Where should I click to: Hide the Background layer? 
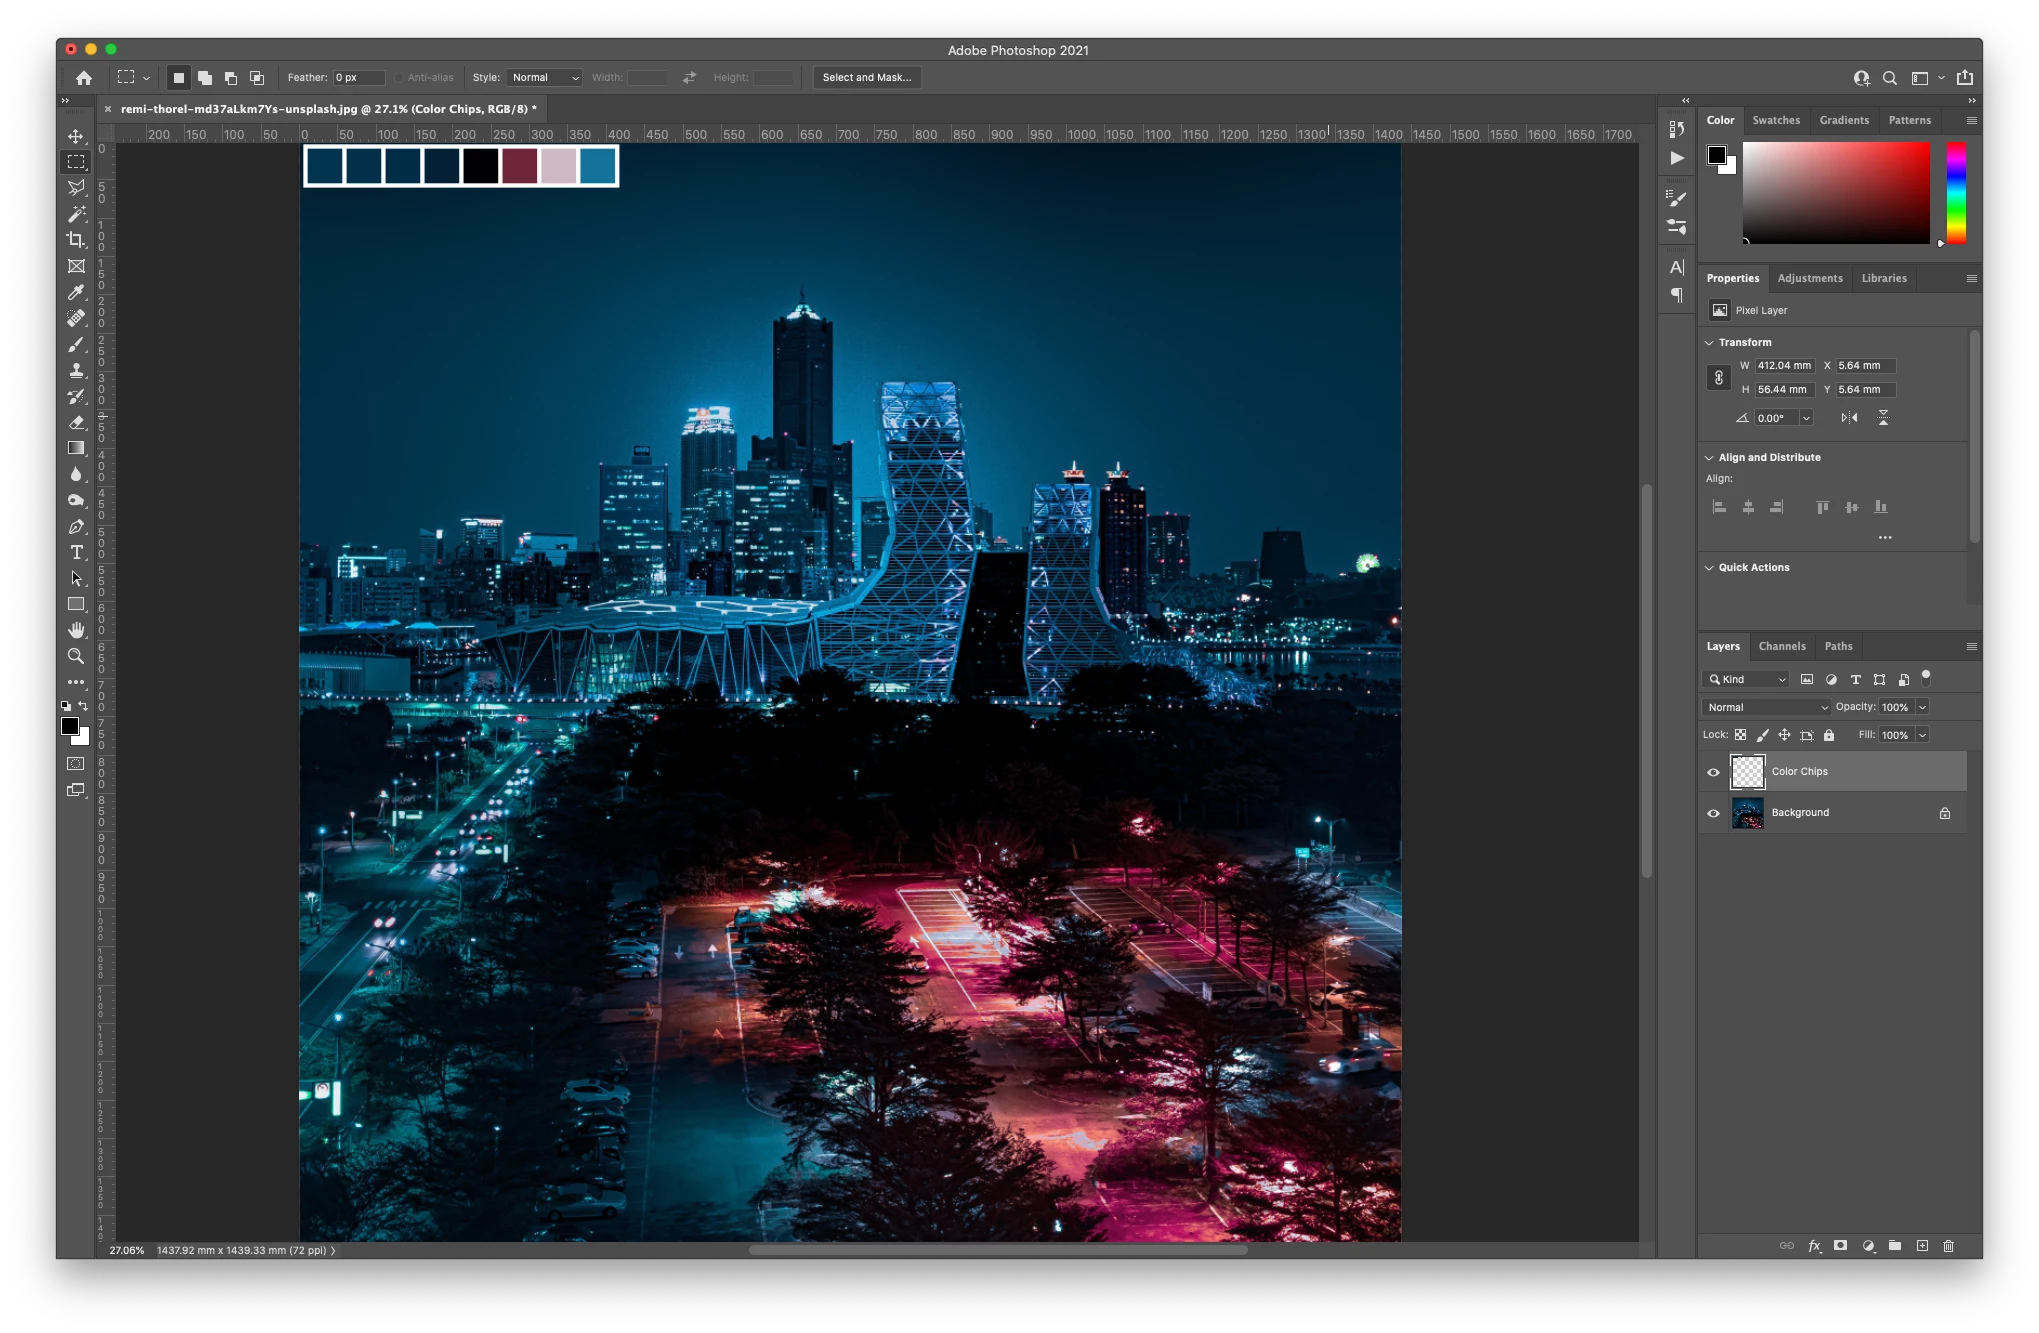point(1713,813)
